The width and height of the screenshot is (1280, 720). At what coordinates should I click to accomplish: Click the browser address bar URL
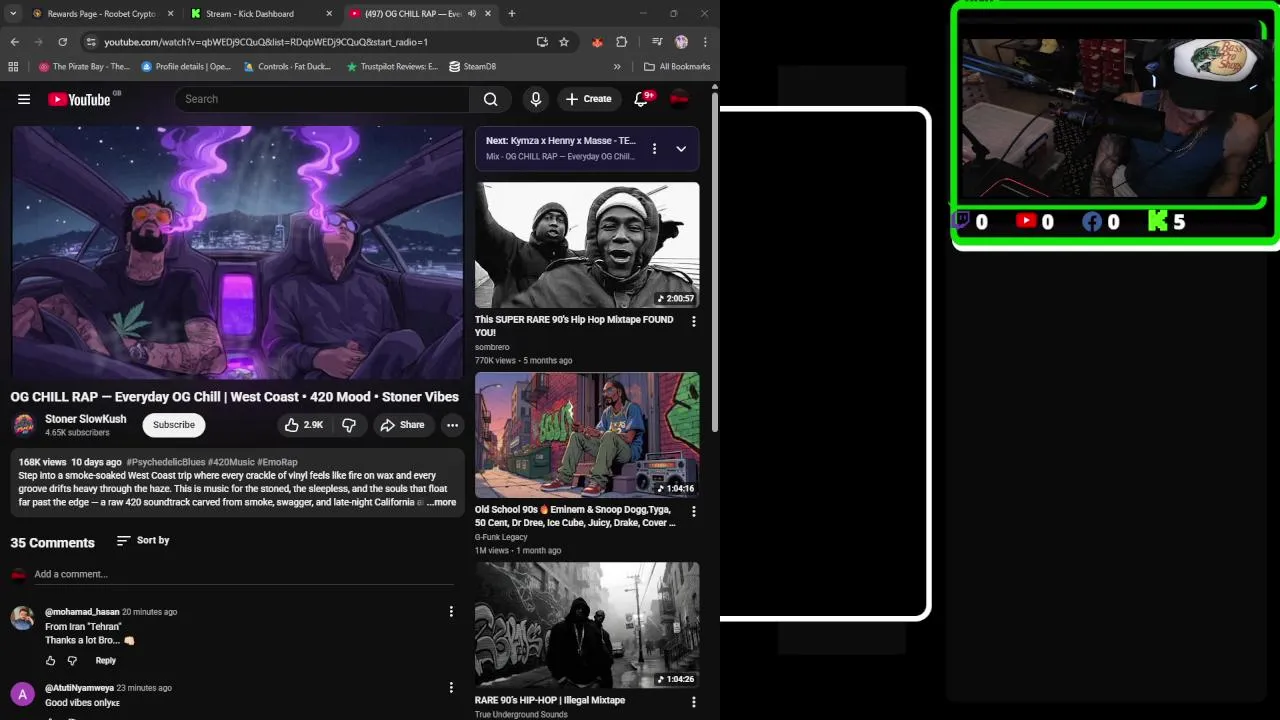(266, 42)
